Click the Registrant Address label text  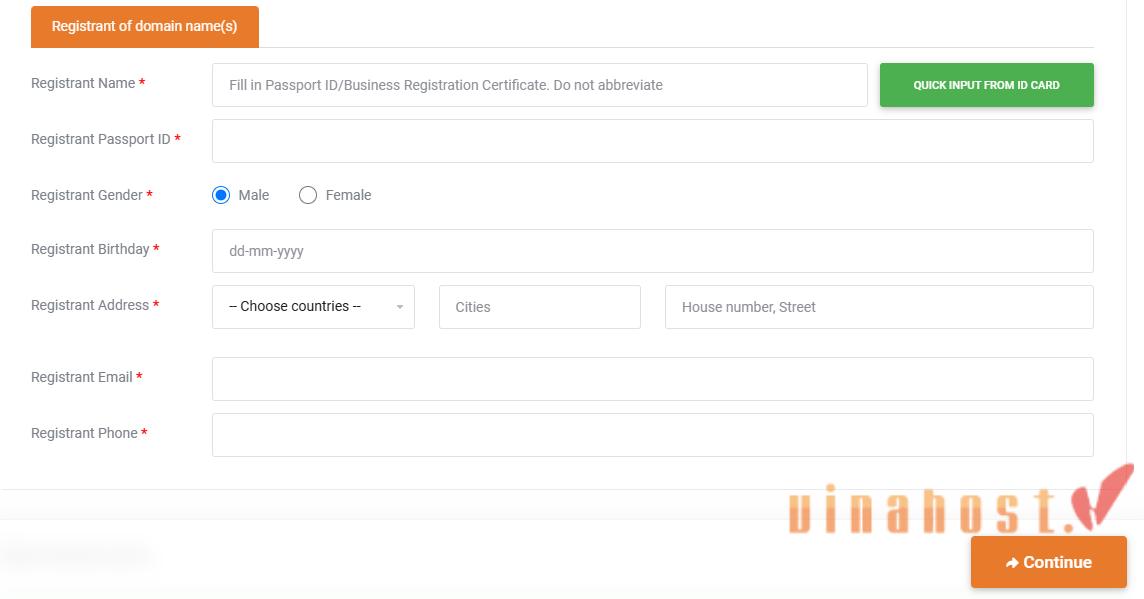[90, 305]
